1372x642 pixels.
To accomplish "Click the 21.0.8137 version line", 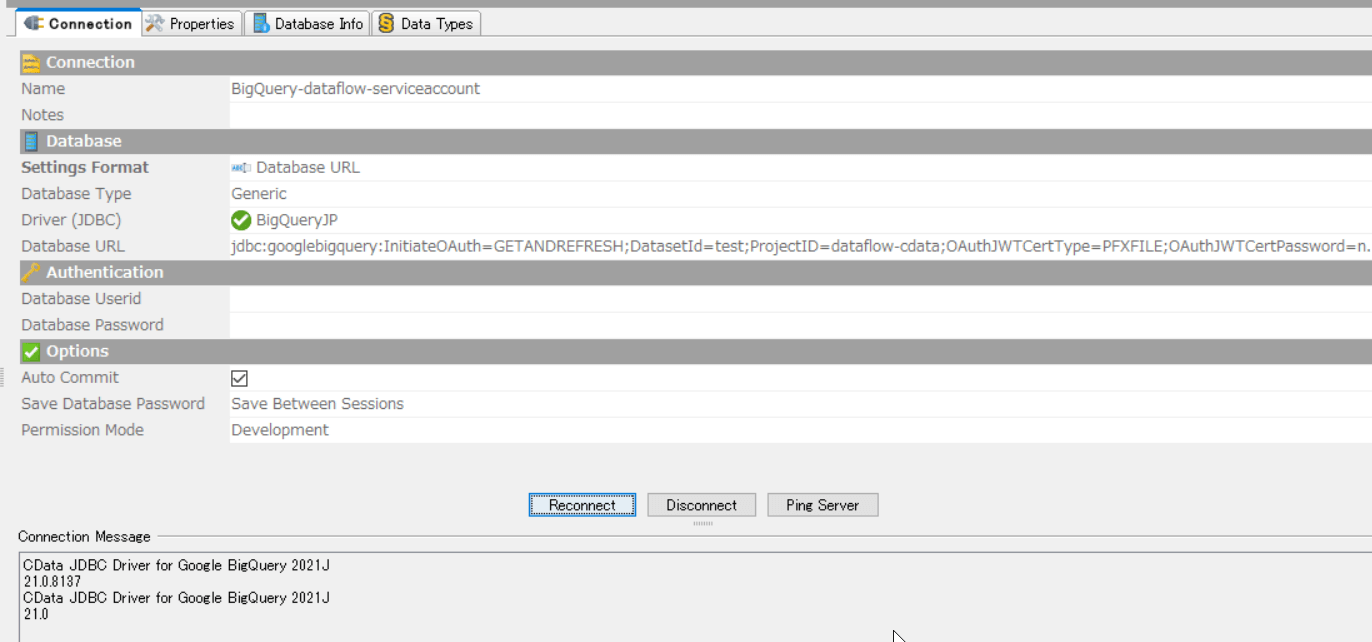I will click(x=52, y=582).
